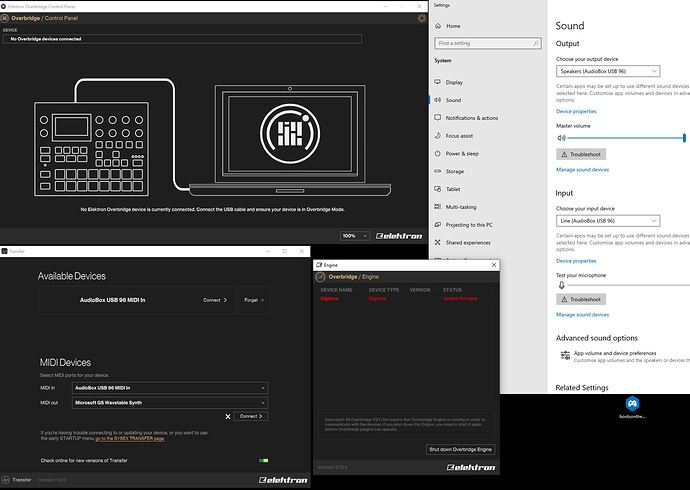This screenshot has height=490, width=690.
Task: Click the DEVICE NAME column header in Engine
Action: pos(336,290)
